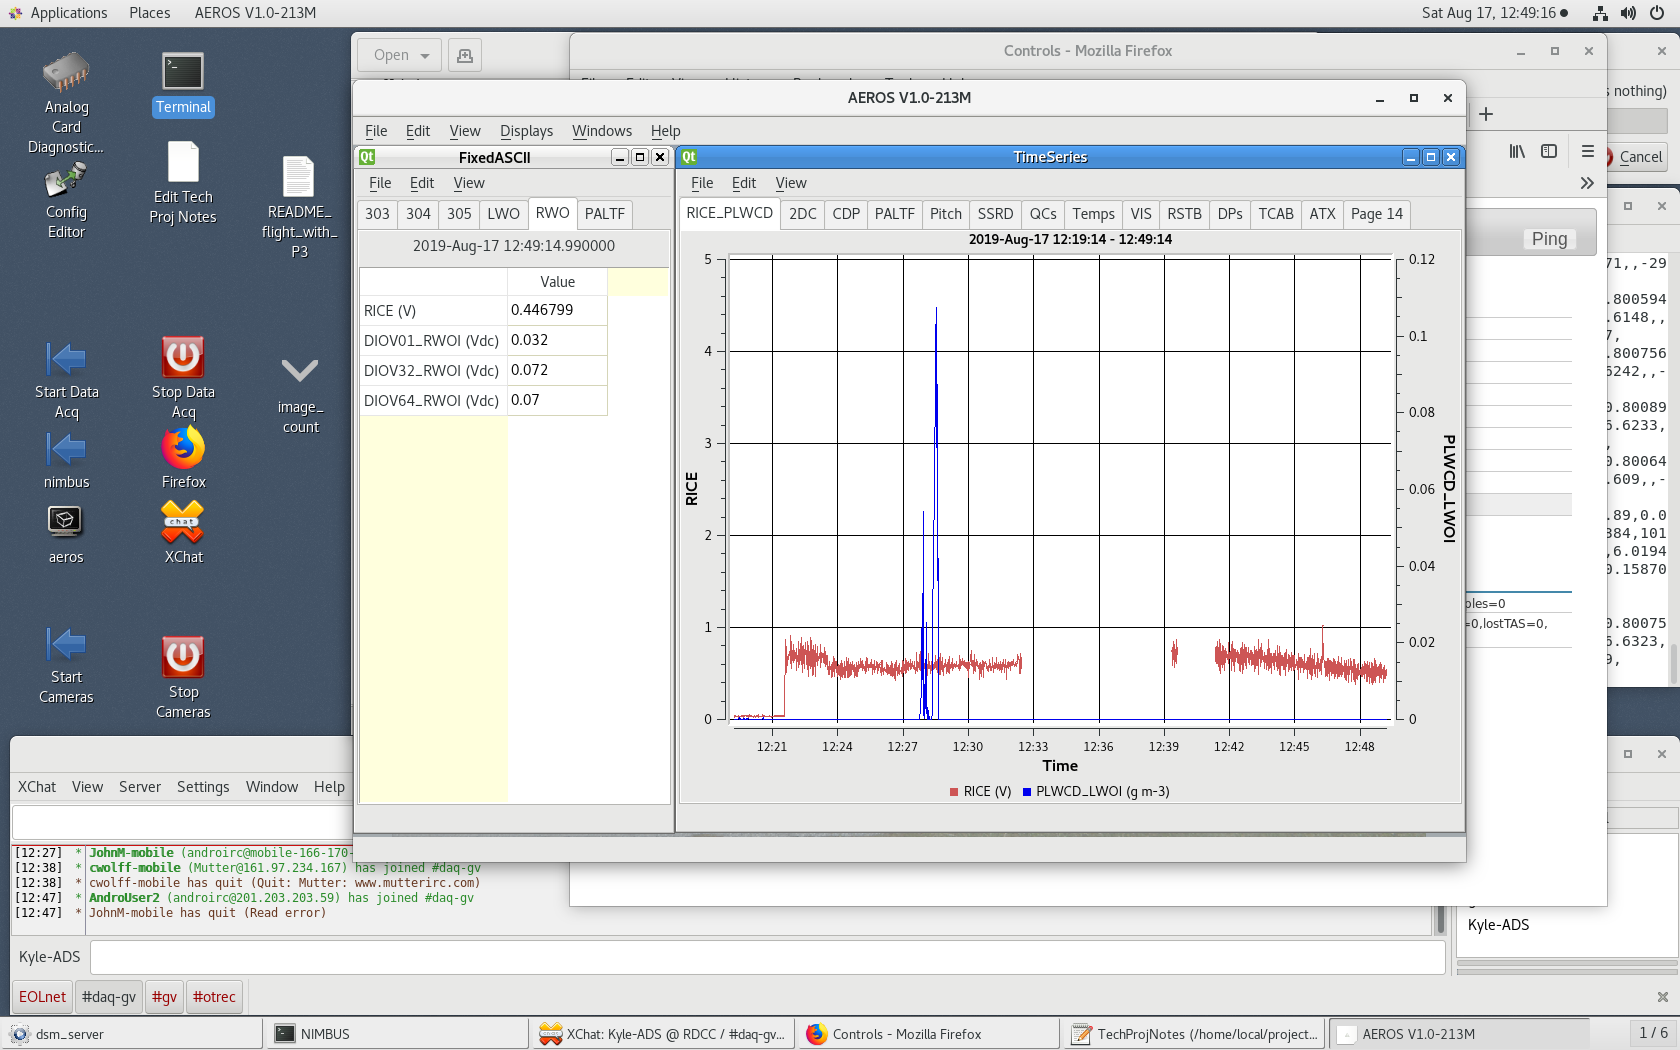The height and width of the screenshot is (1050, 1680).
Task: Click the Stop Data Acq icon
Action: pyautogui.click(x=183, y=358)
